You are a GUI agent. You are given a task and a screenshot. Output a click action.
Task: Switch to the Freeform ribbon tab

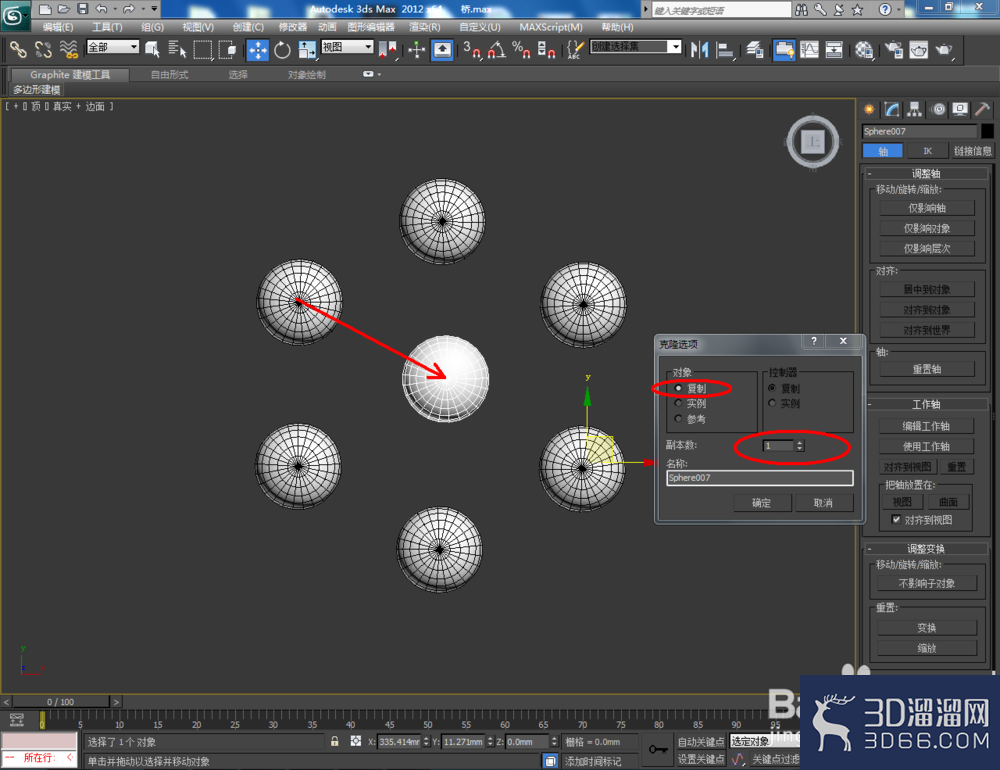(170, 75)
